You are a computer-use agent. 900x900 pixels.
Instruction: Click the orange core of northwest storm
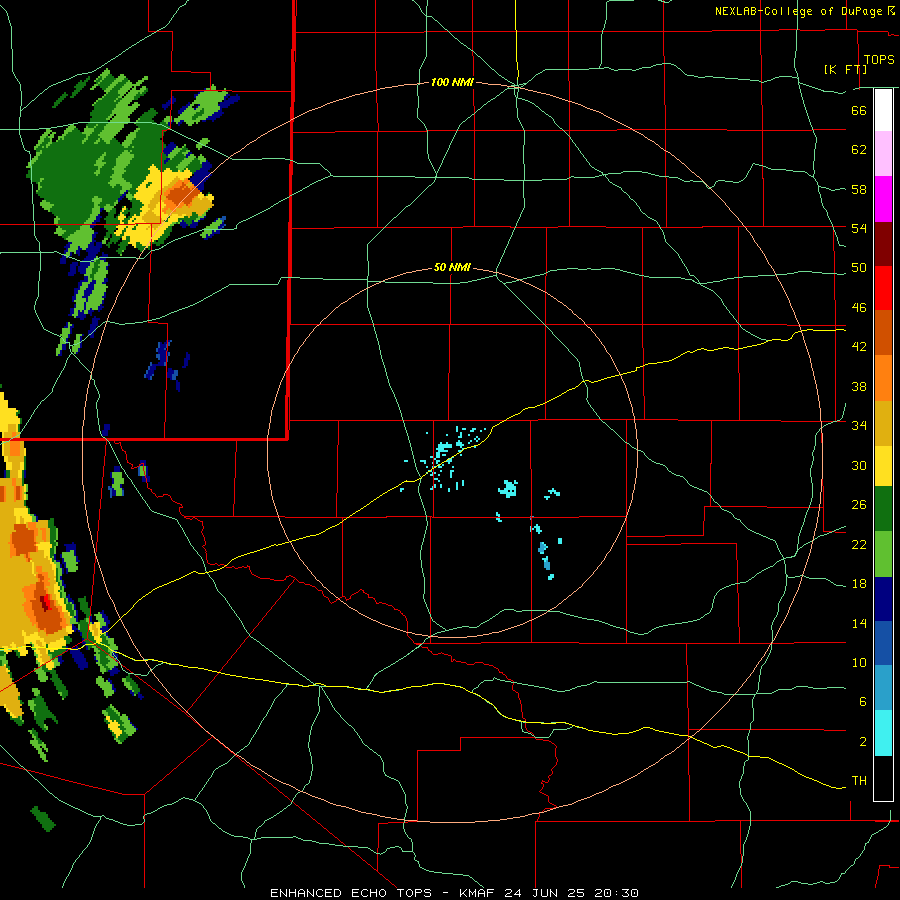[x=180, y=194]
